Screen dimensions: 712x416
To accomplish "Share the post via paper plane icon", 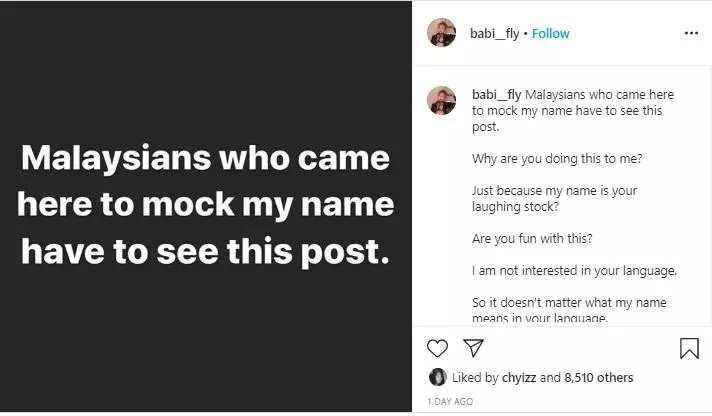I will click(x=473, y=348).
